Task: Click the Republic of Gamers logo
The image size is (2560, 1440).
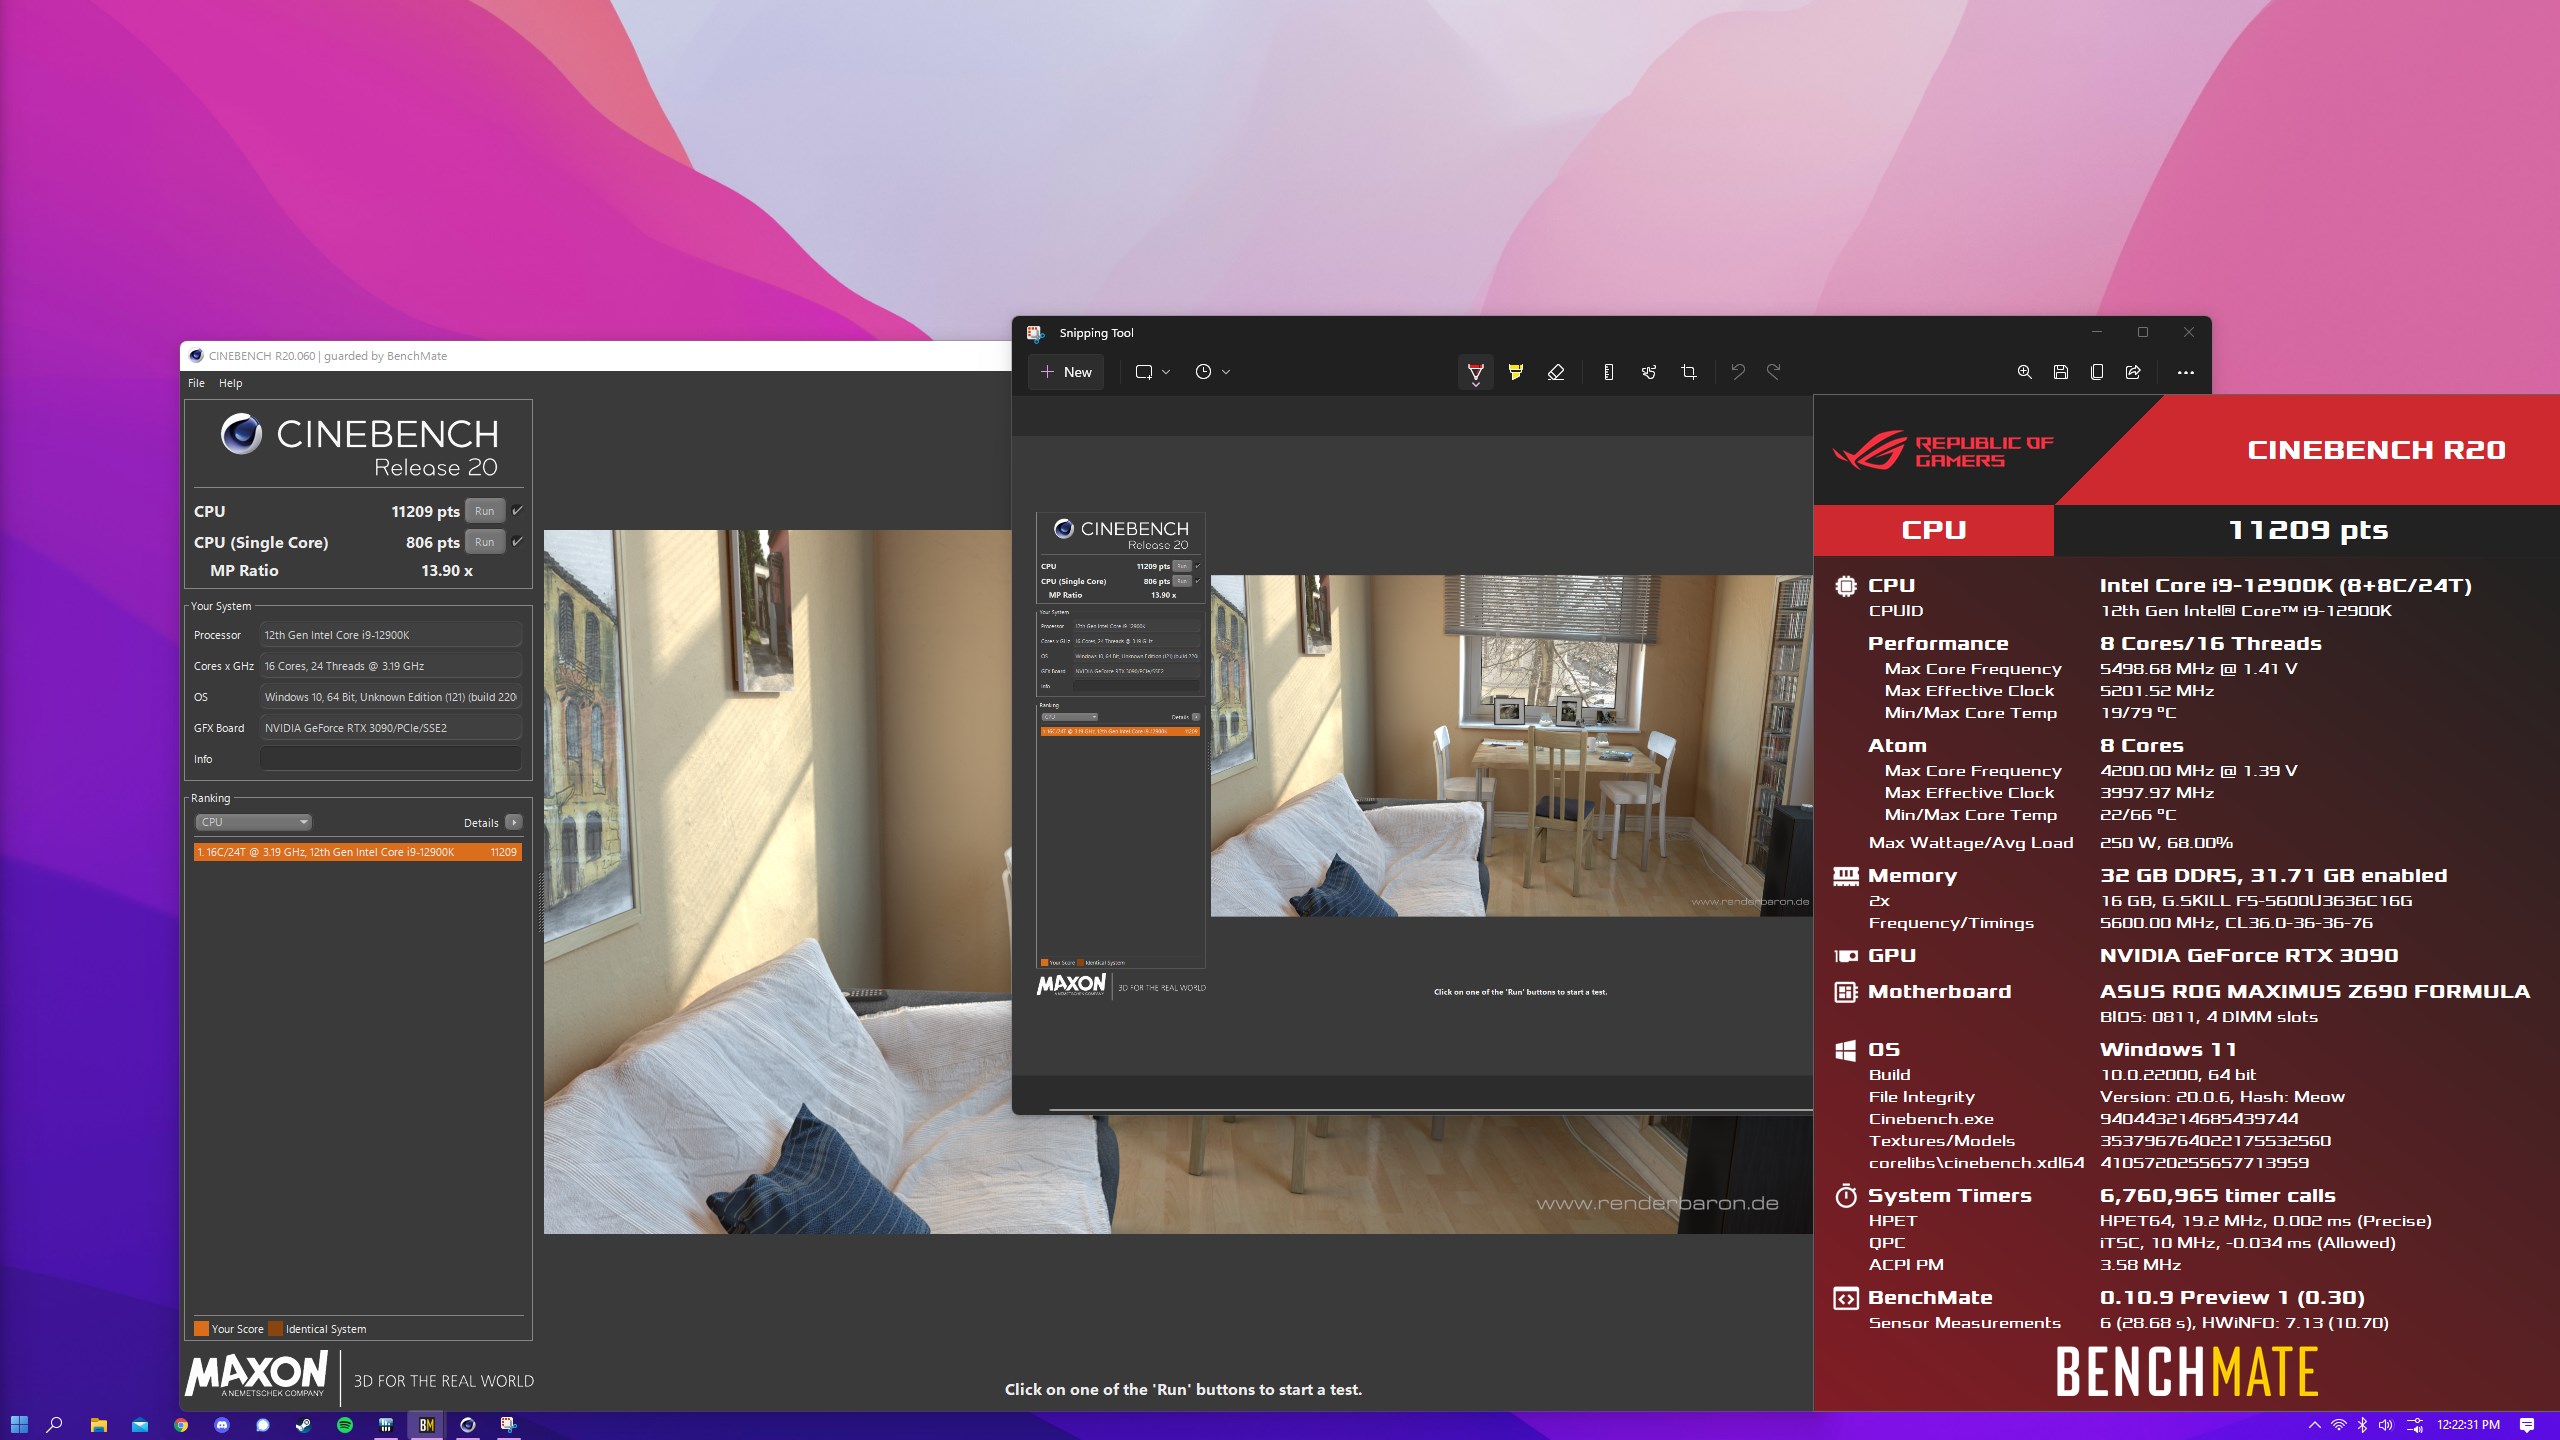Action: 1942,451
